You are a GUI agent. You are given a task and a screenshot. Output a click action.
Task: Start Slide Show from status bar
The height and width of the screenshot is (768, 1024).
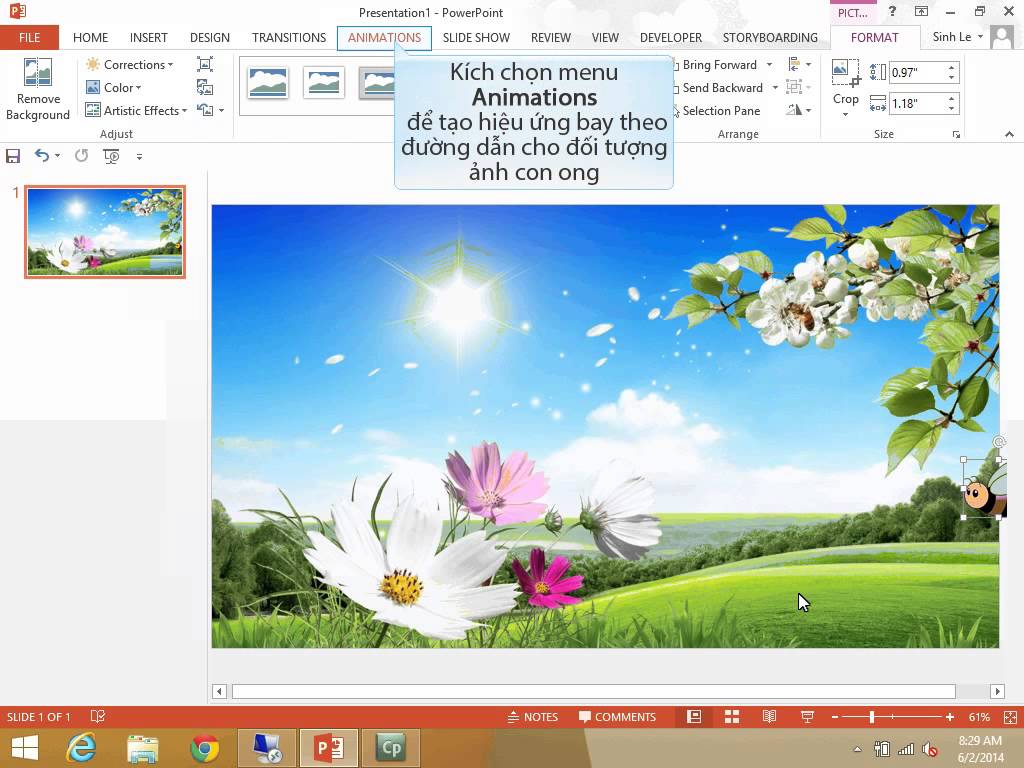807,716
